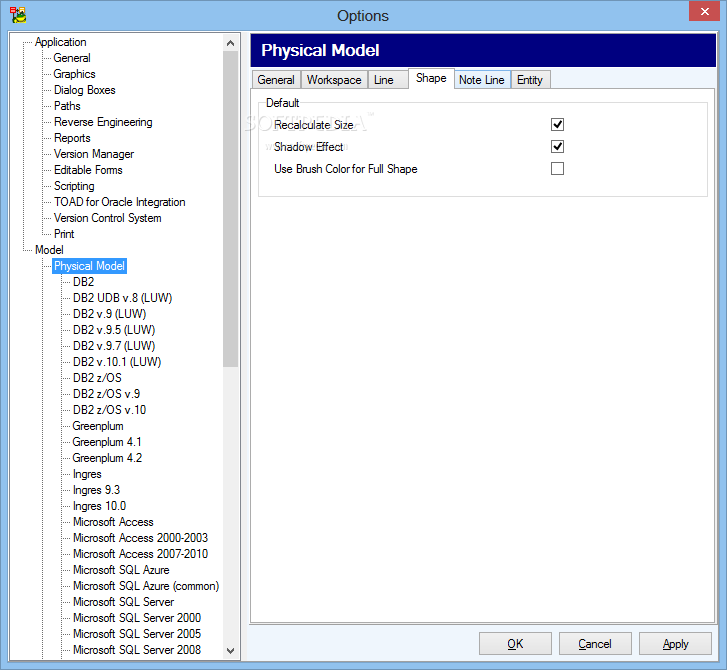The image size is (727, 670).
Task: Select the Microsoft SQL Server node
Action: (123, 602)
